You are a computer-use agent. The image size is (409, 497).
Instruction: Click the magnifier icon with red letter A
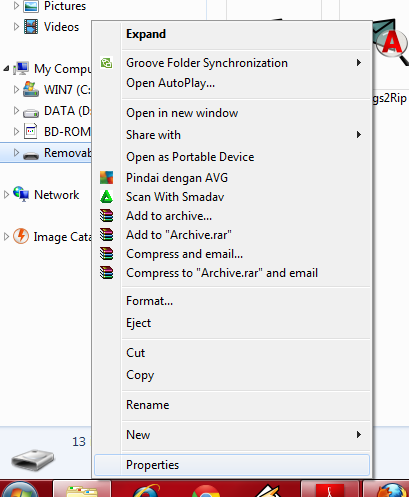pyautogui.click(x=390, y=42)
